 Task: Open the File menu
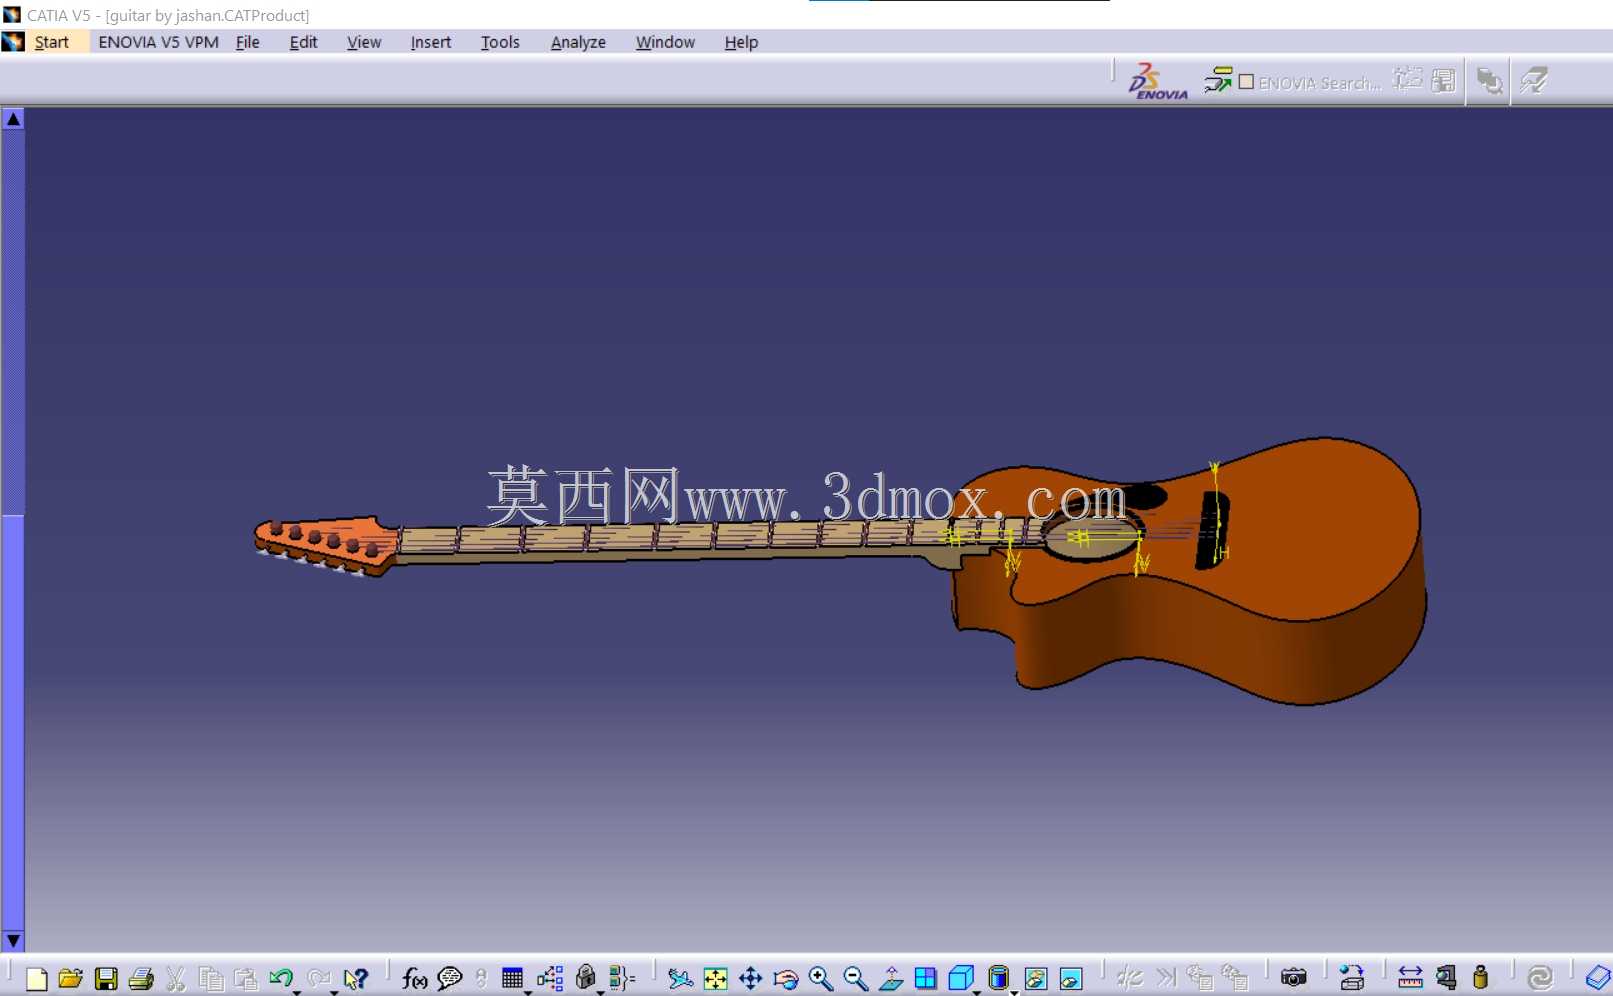(248, 42)
